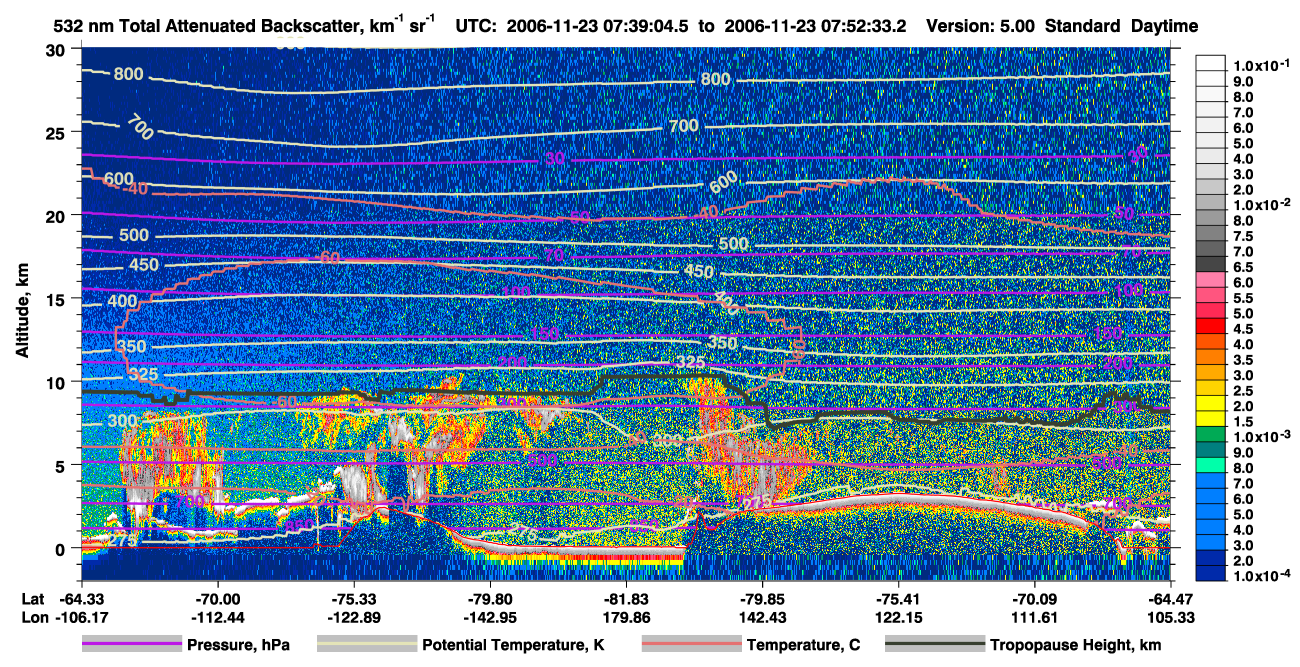Click colorbar label 1.0x10-2
This screenshot has width=1300, height=667.
(1261, 203)
